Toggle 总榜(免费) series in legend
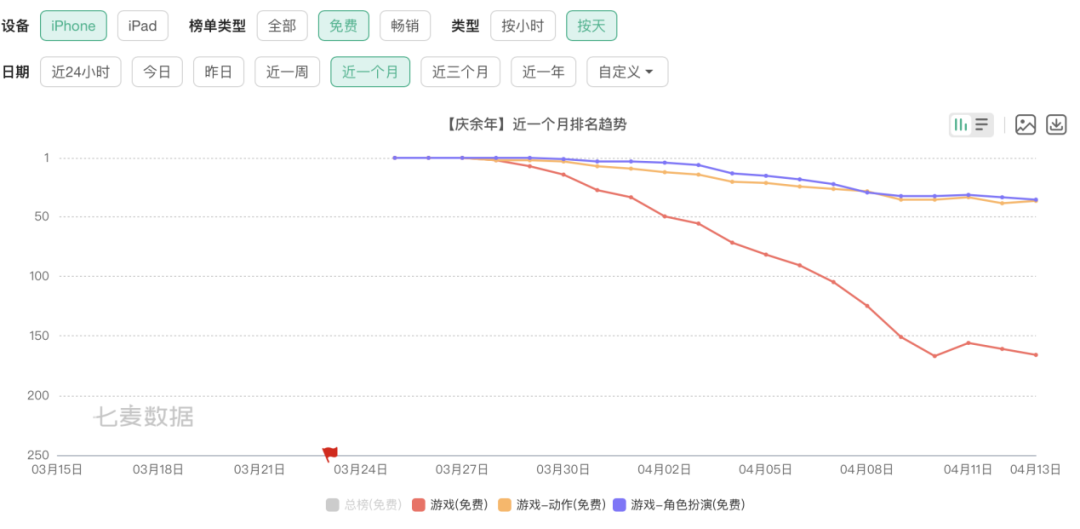Image resolution: width=1080 pixels, height=529 pixels. pos(363,505)
